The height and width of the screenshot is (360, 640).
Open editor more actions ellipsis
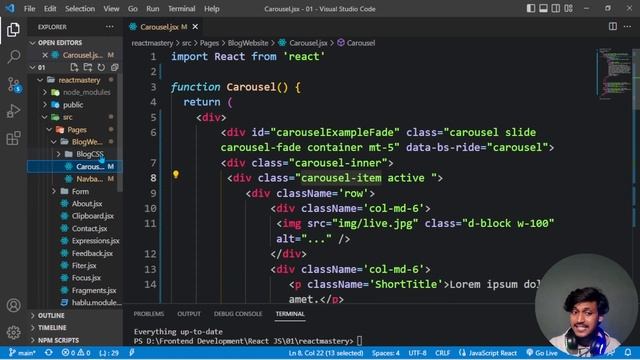click(x=627, y=27)
